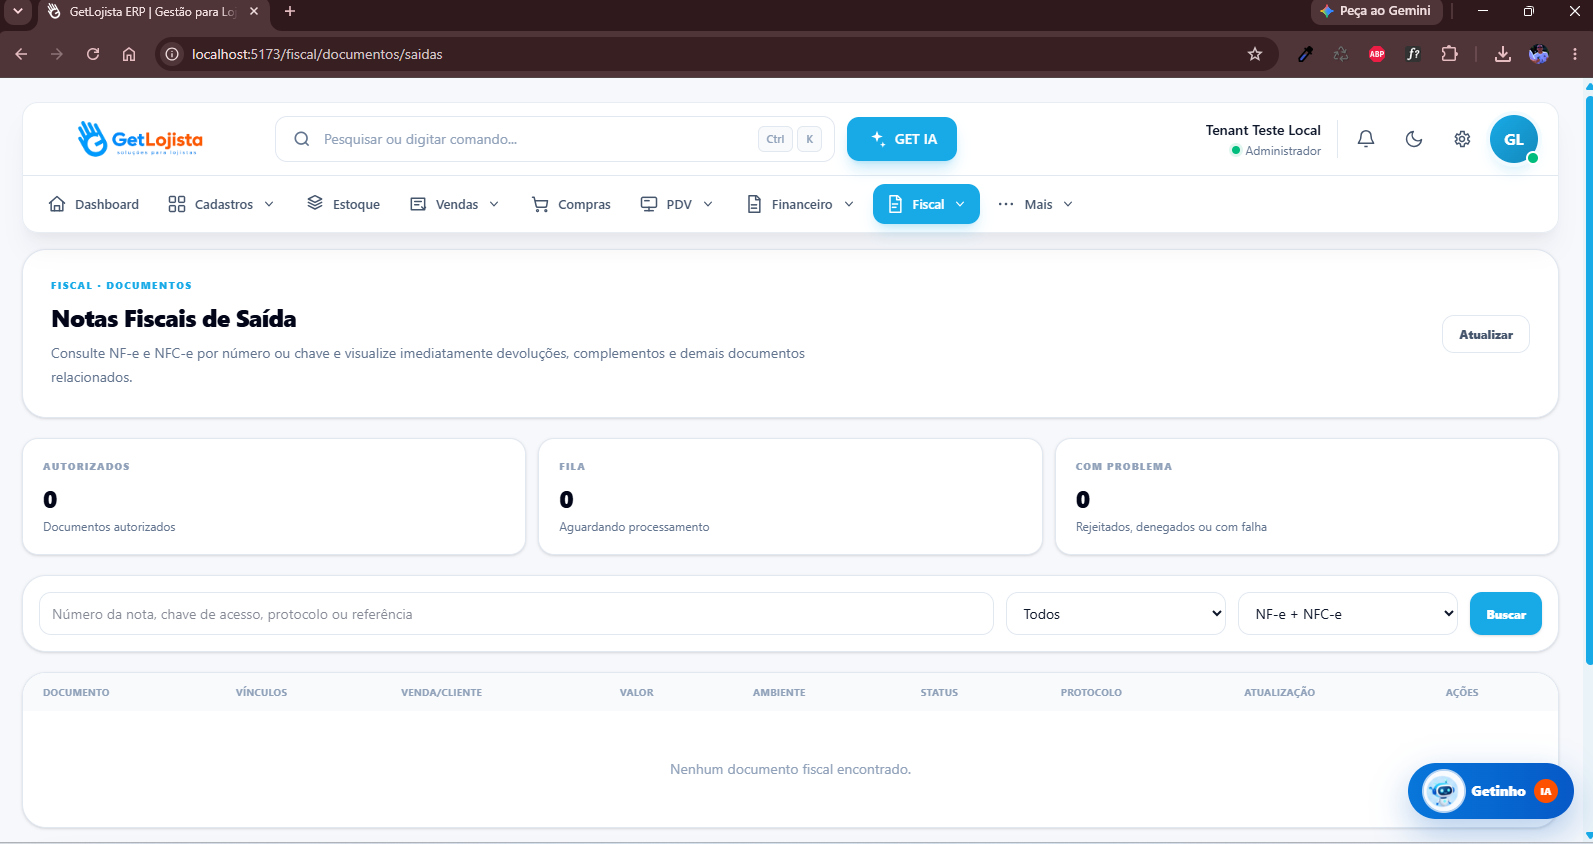The image size is (1593, 844).
Task: Focus the note number search field
Action: pos(516,614)
